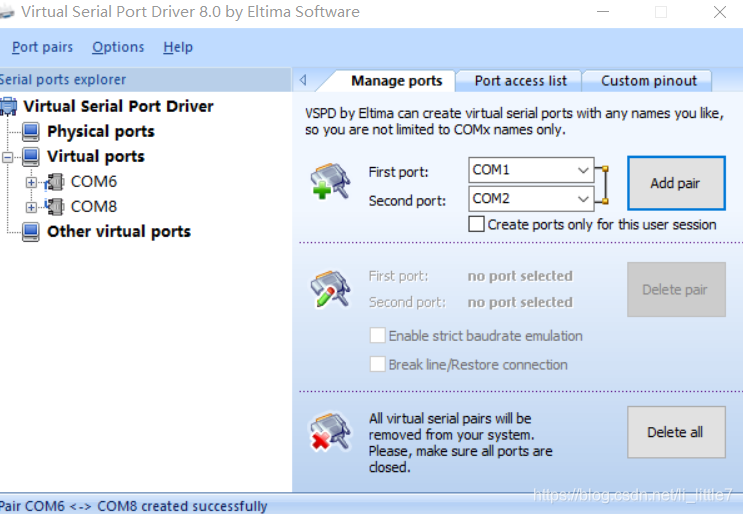The image size is (743, 514).
Task: Click the delete all connector icon with red X
Action: pyautogui.click(x=330, y=431)
